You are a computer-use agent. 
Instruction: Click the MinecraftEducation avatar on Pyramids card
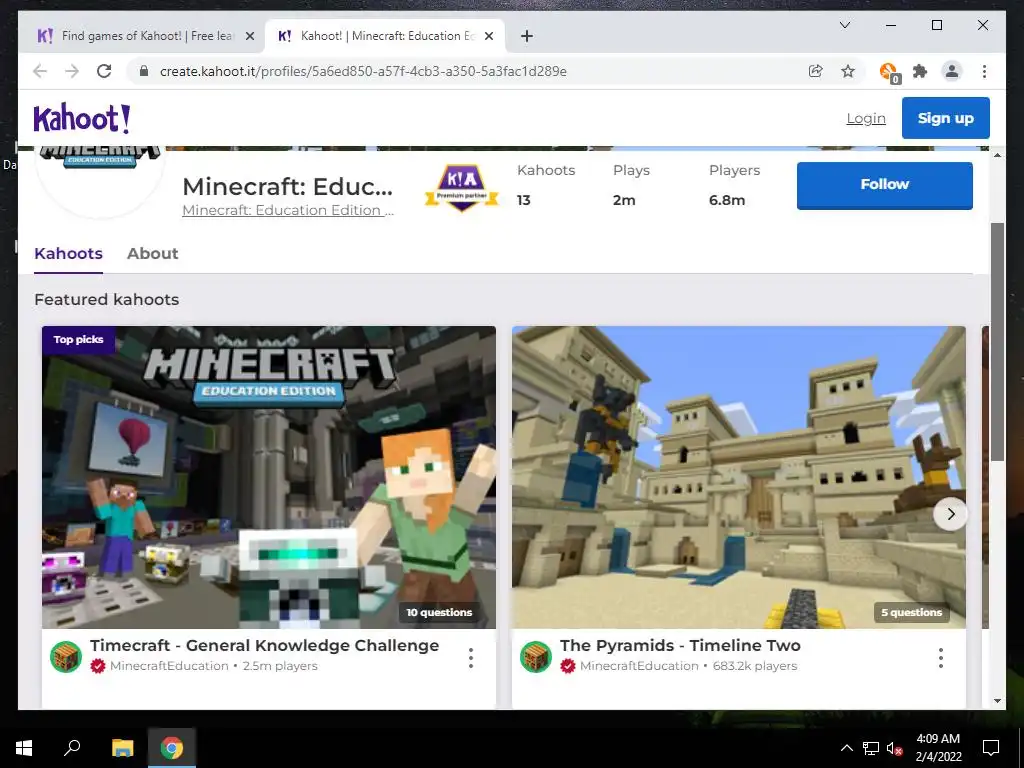[536, 656]
